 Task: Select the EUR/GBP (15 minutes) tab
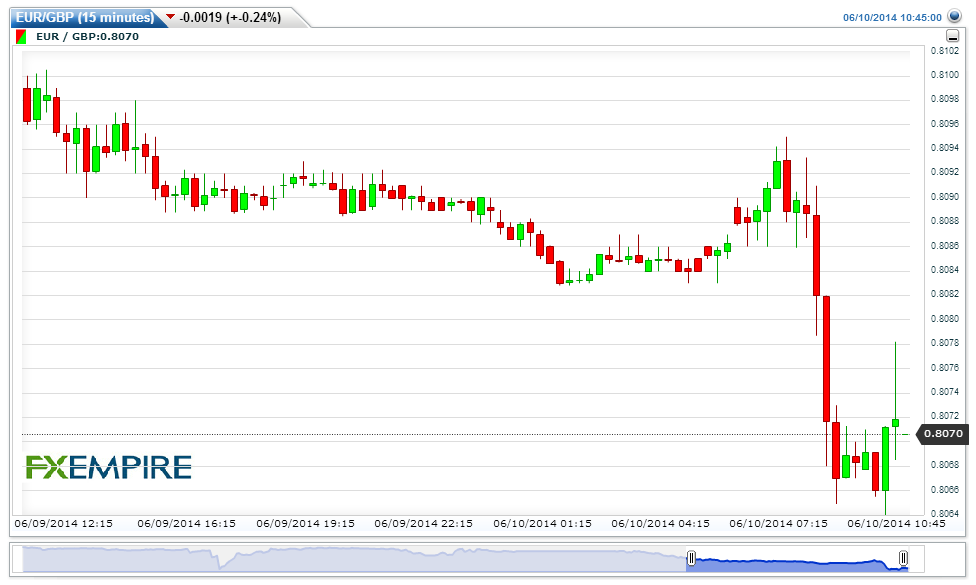tap(85, 17)
